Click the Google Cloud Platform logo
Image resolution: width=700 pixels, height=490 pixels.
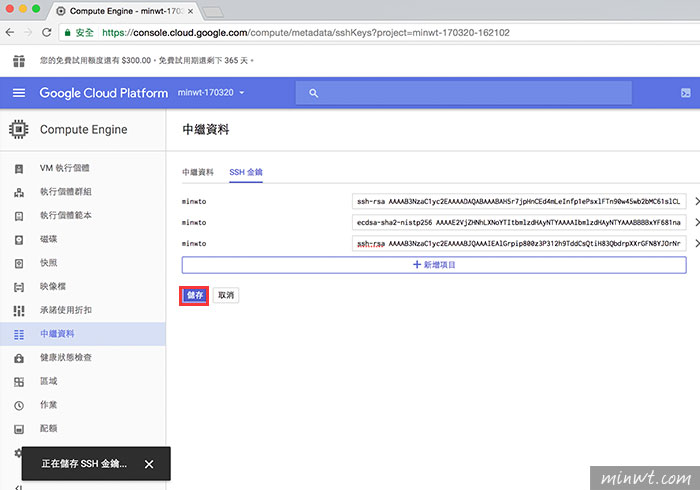[x=104, y=93]
